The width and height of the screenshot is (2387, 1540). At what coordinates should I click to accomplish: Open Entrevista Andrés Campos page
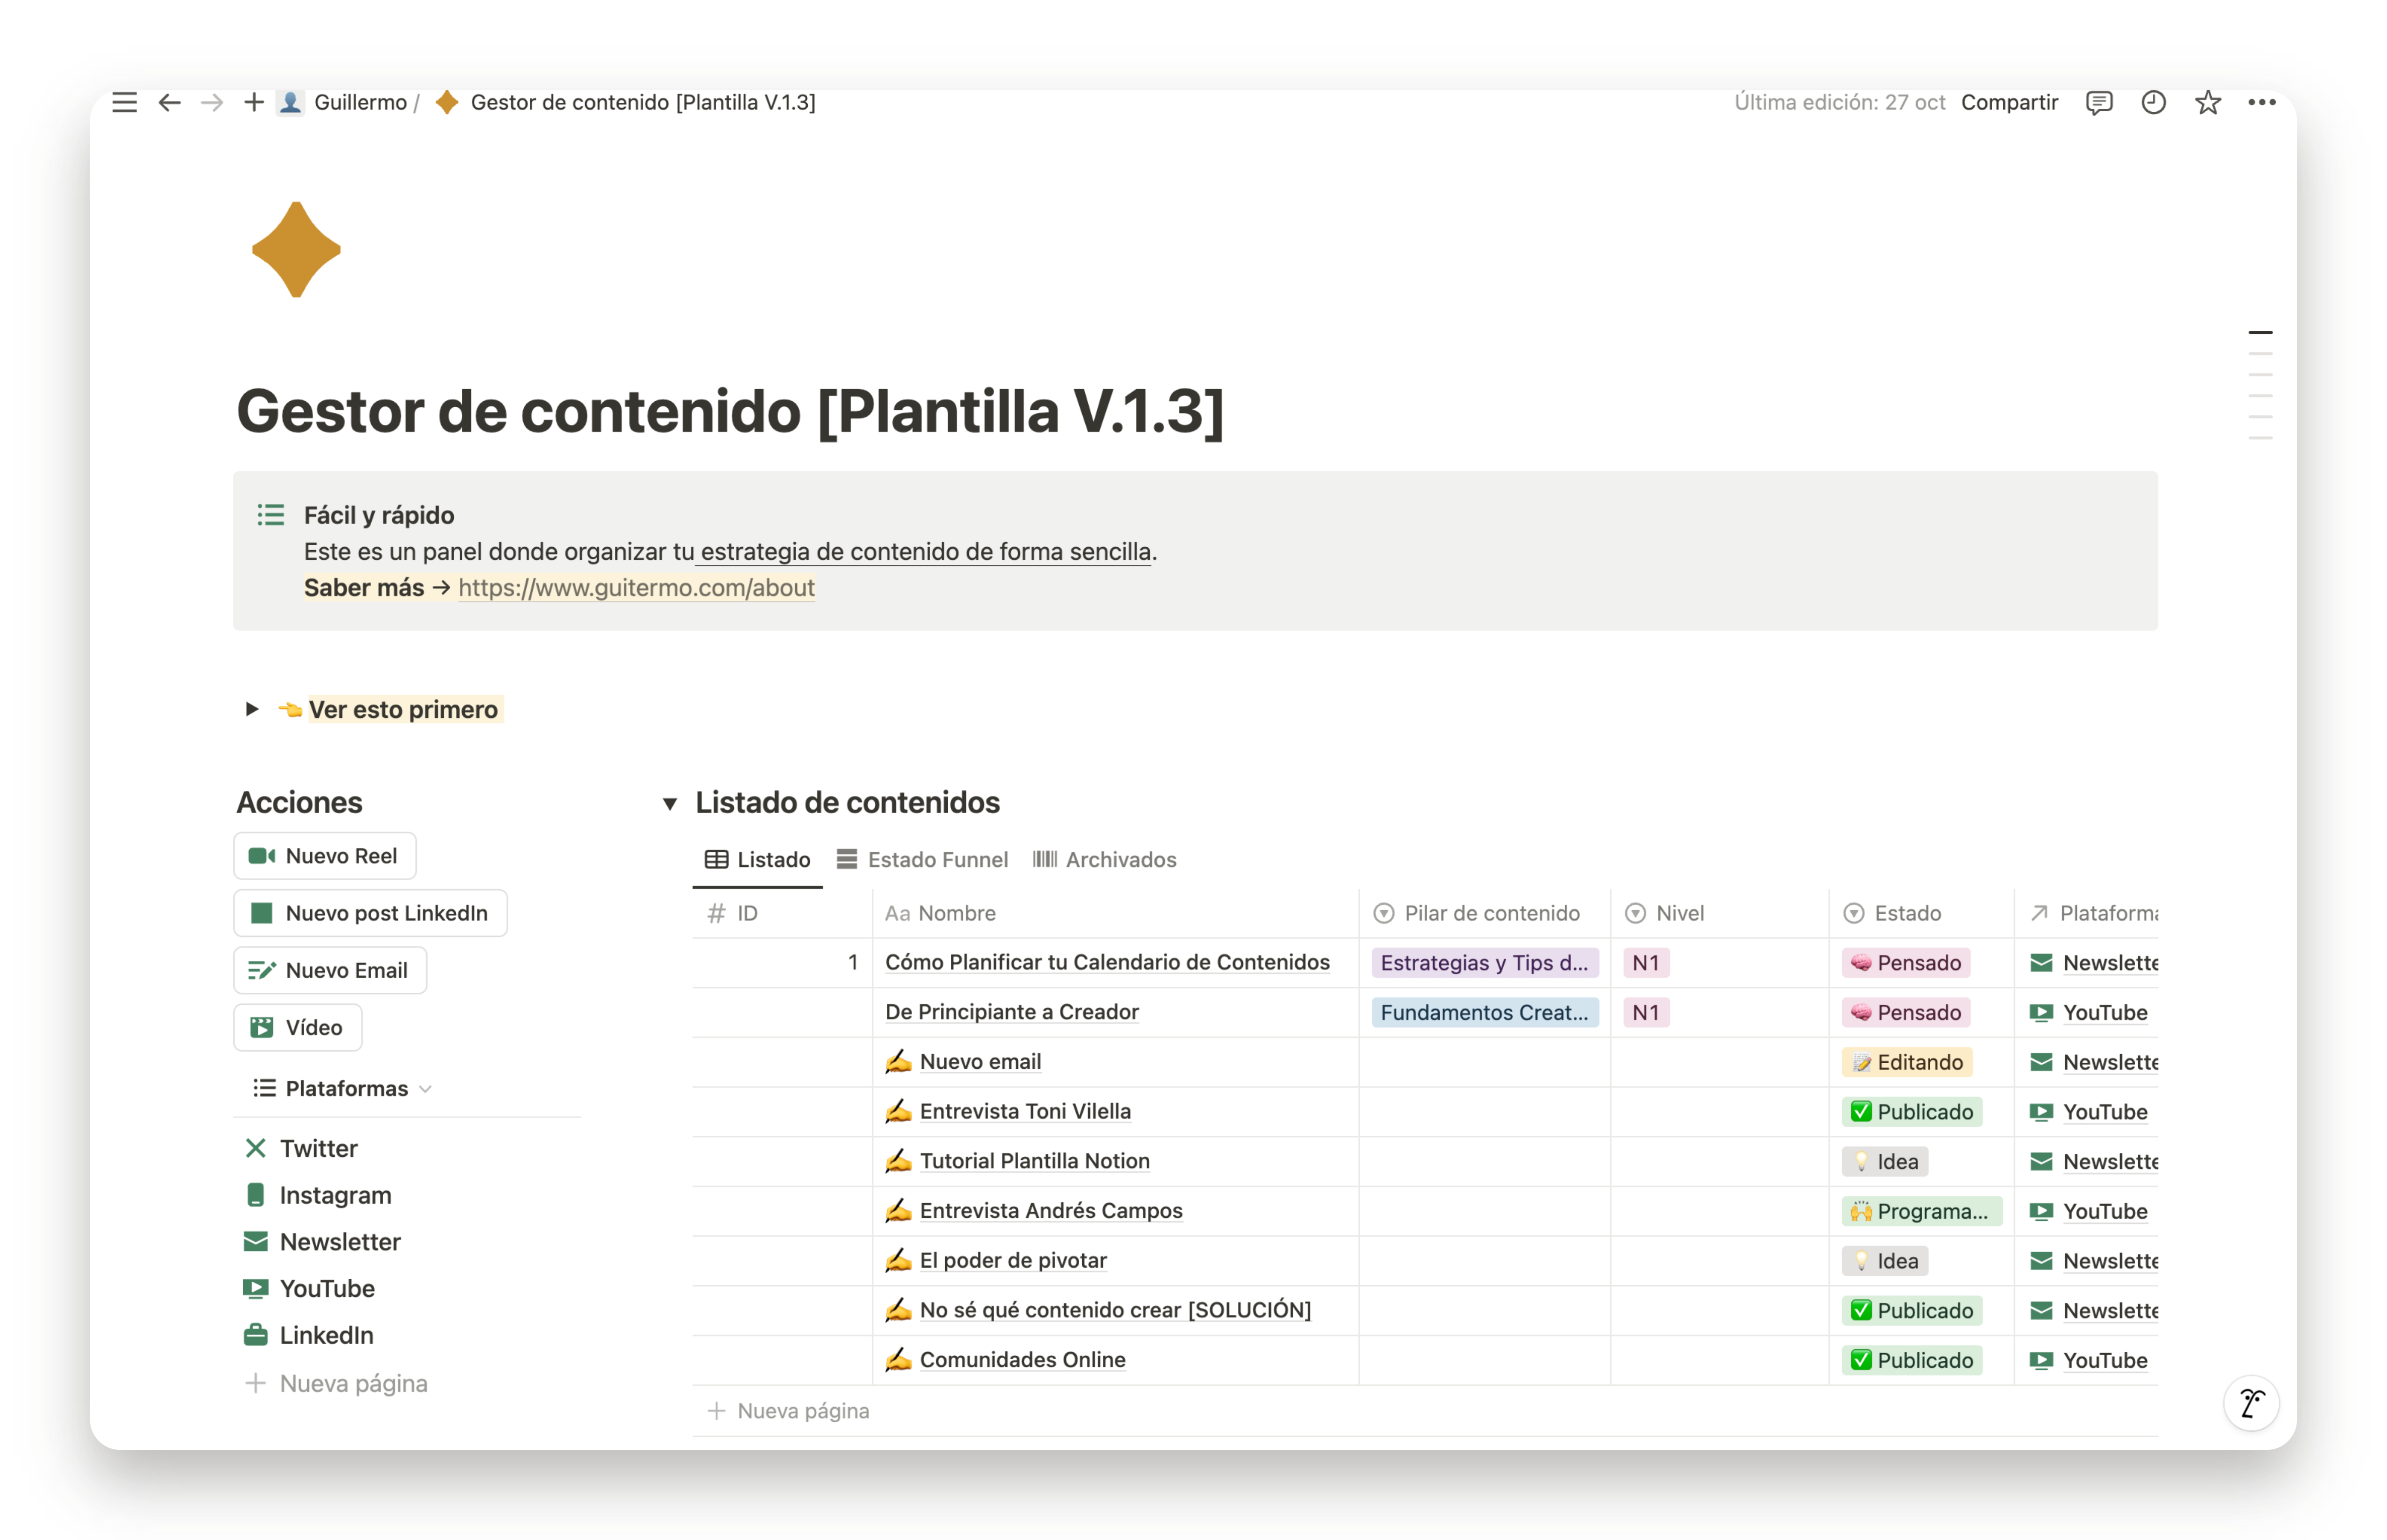[1051, 1210]
